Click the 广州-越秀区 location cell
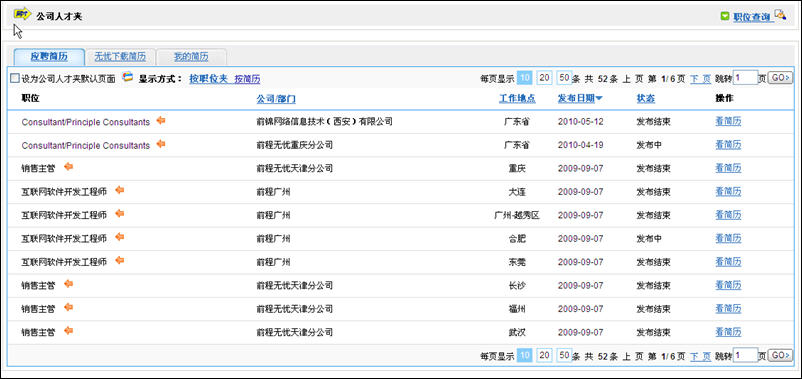Image resolution: width=802 pixels, height=379 pixels. 517,215
